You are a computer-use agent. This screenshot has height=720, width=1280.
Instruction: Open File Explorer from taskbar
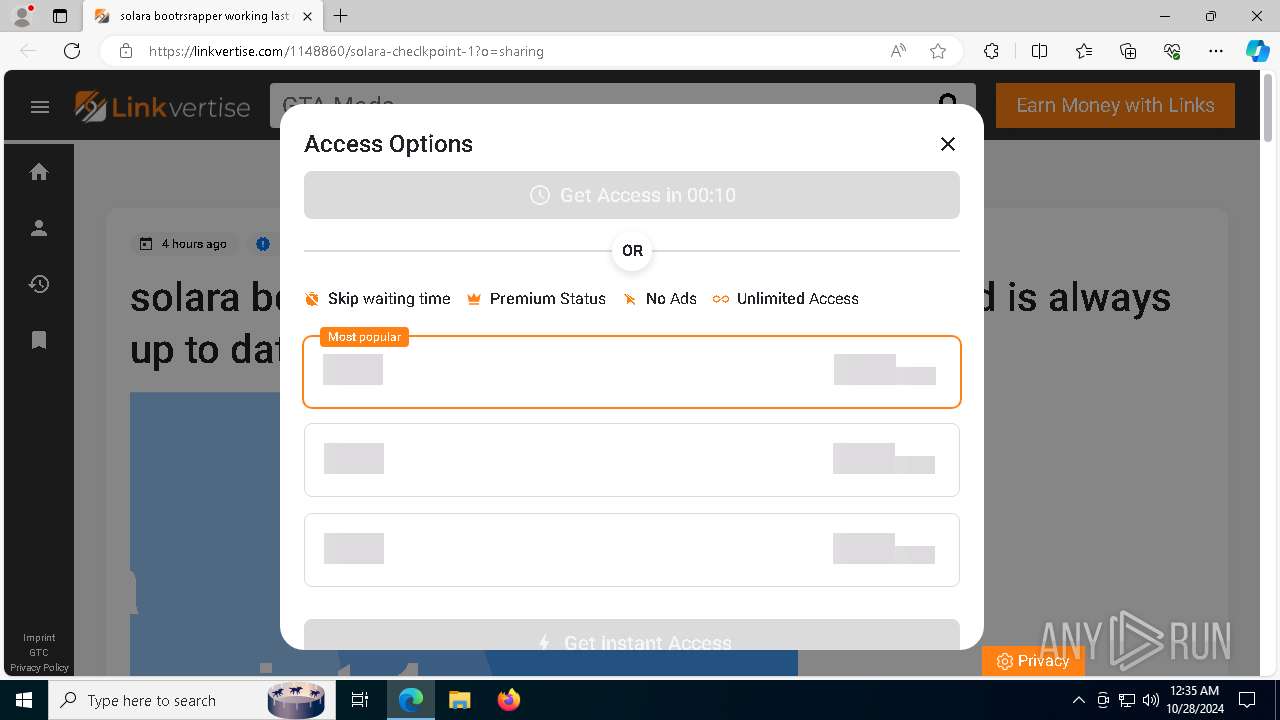[x=459, y=700]
